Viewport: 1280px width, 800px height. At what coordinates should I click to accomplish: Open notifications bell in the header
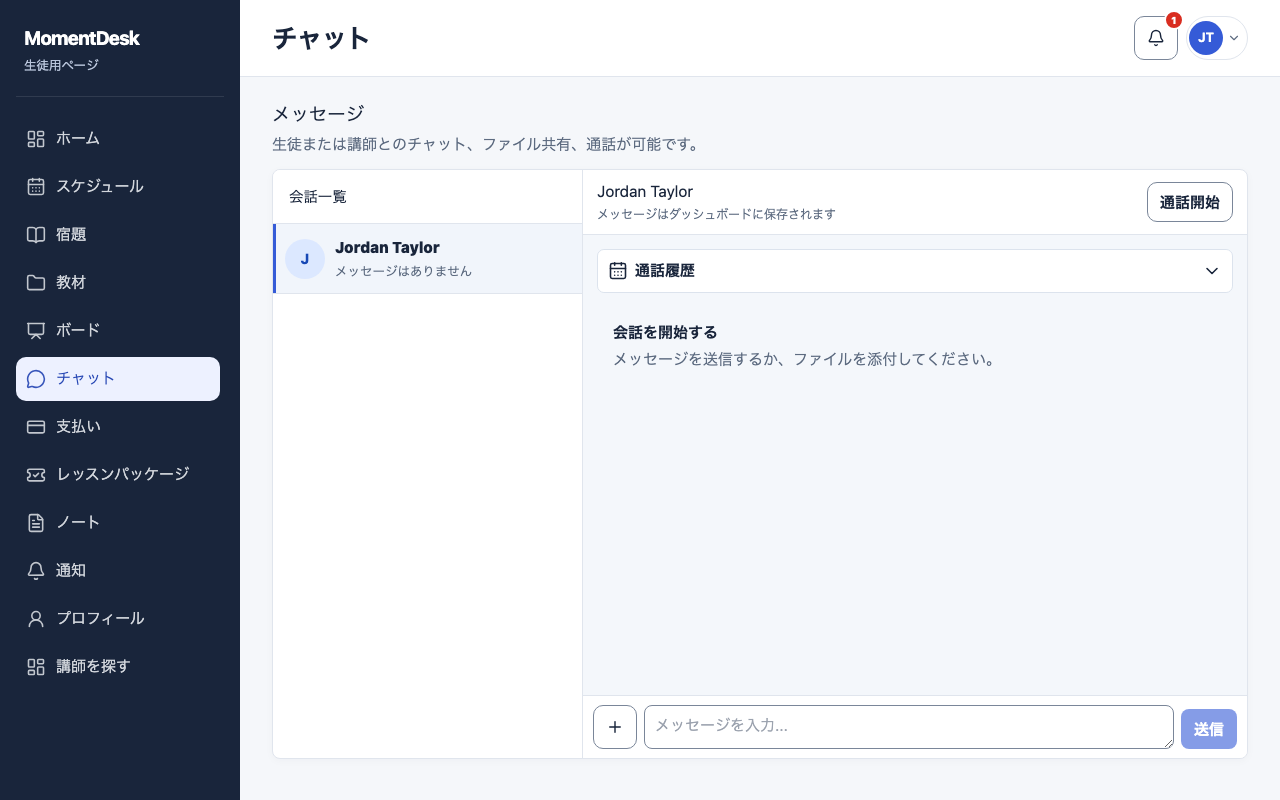pyautogui.click(x=1156, y=38)
